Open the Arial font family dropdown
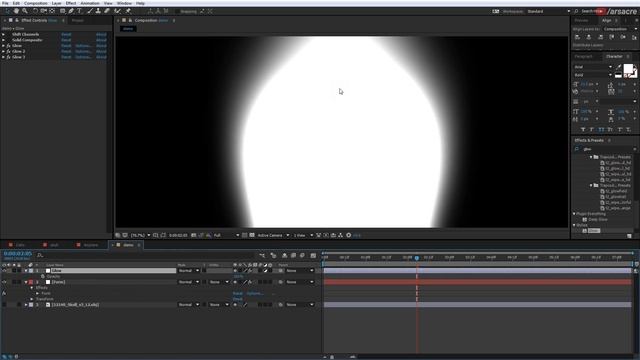Screen dimensions: 640x360 point(593,67)
